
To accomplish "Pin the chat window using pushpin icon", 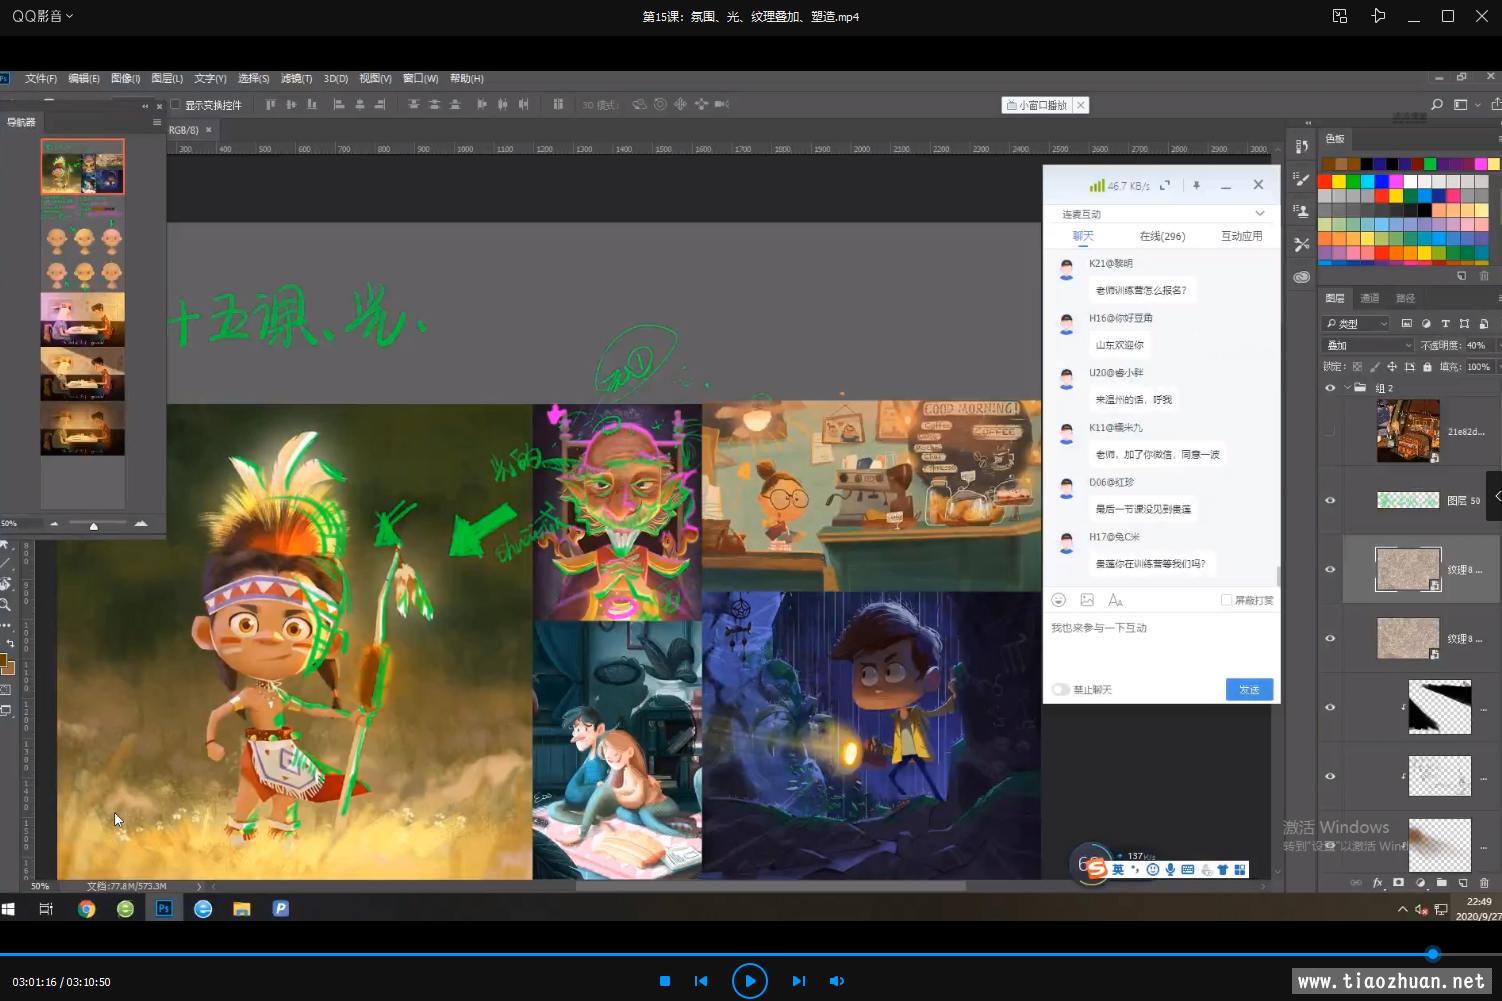I will (1196, 185).
